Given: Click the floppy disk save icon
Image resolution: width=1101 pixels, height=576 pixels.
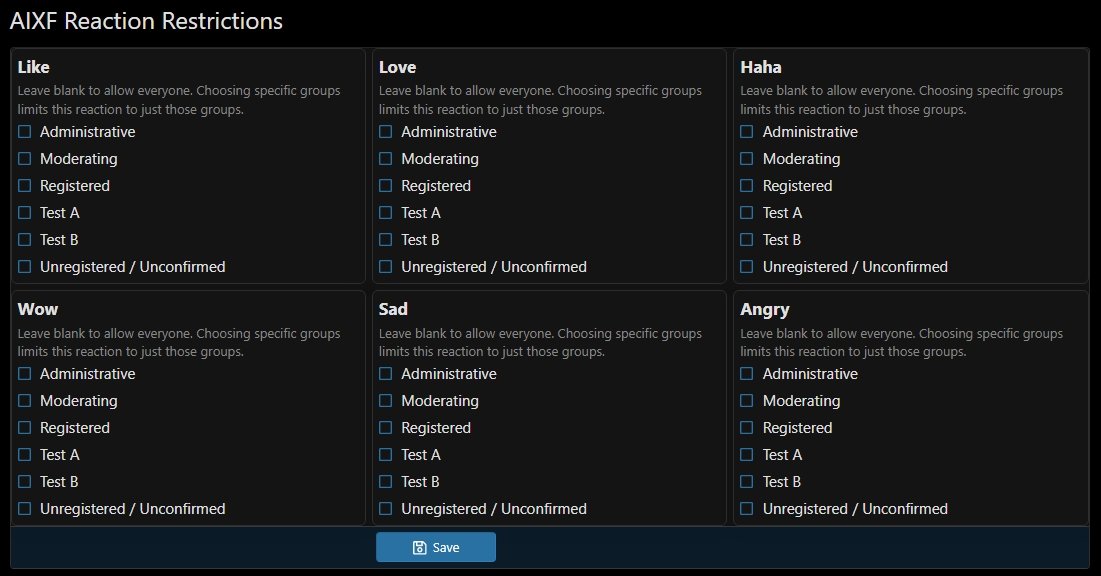Looking at the screenshot, I should (x=420, y=548).
